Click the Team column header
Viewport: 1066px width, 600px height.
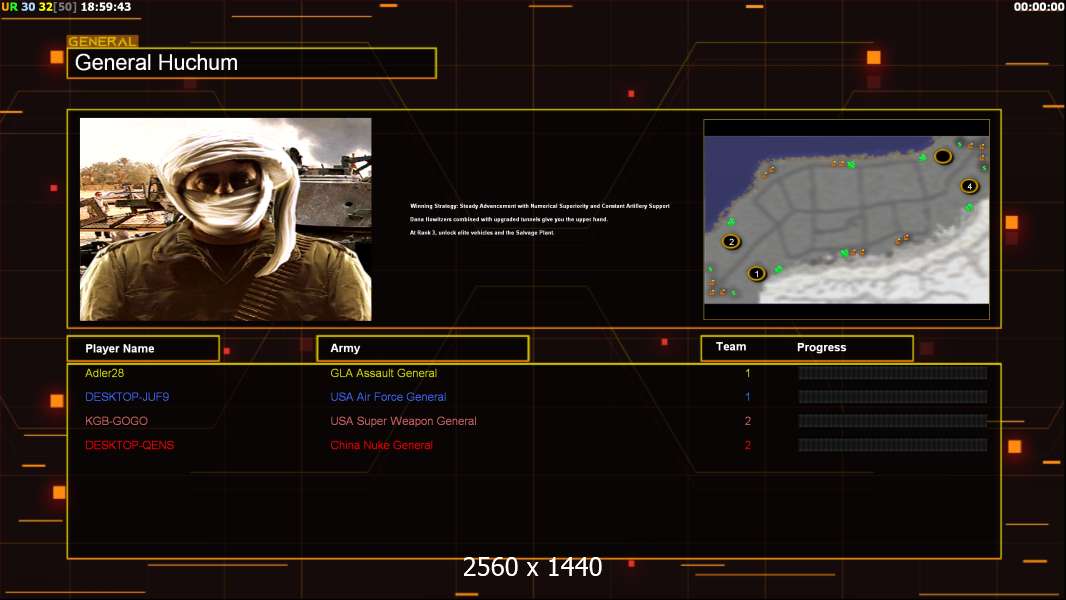tap(731, 347)
